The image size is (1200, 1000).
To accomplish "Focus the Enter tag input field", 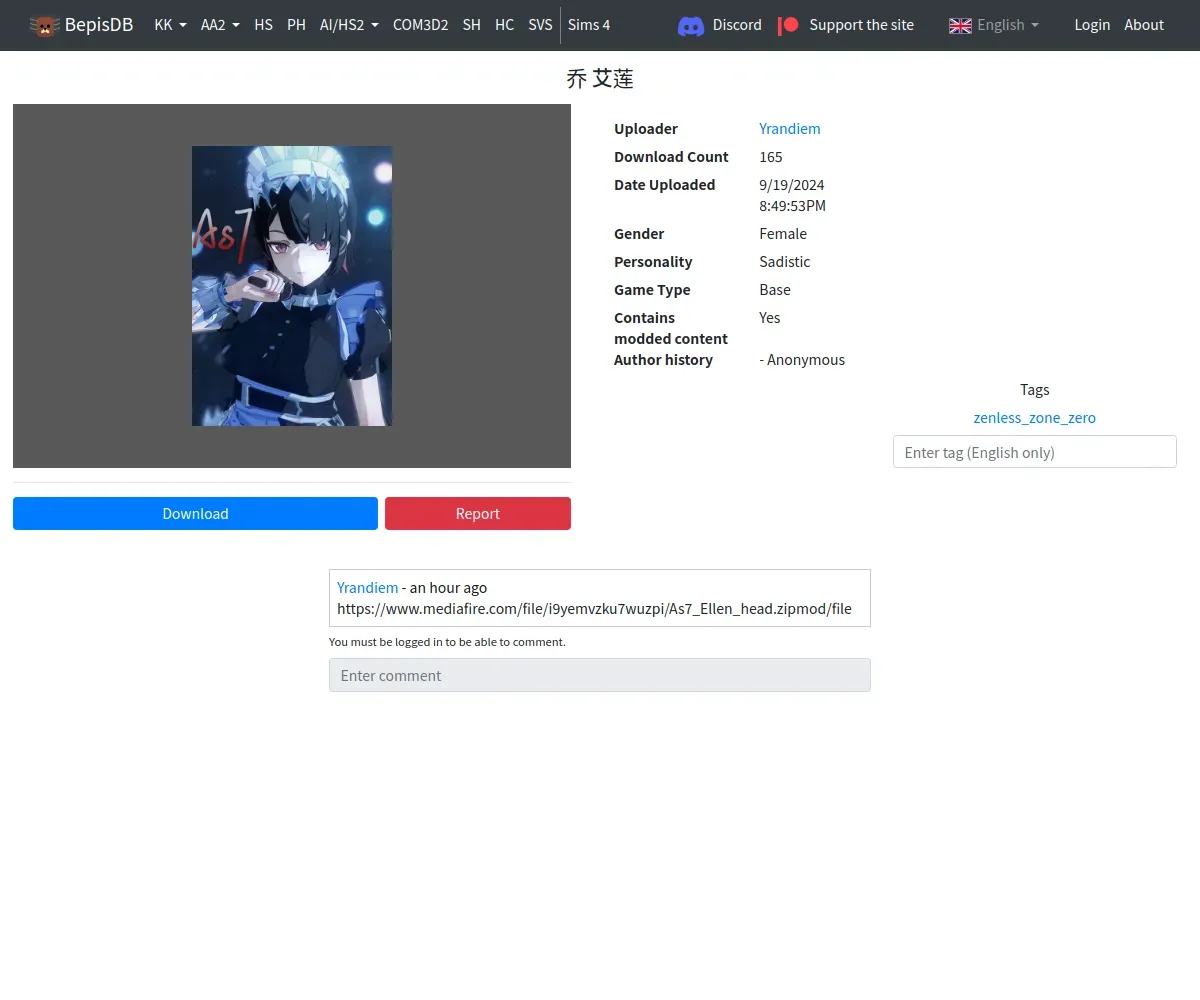I will [x=1034, y=451].
